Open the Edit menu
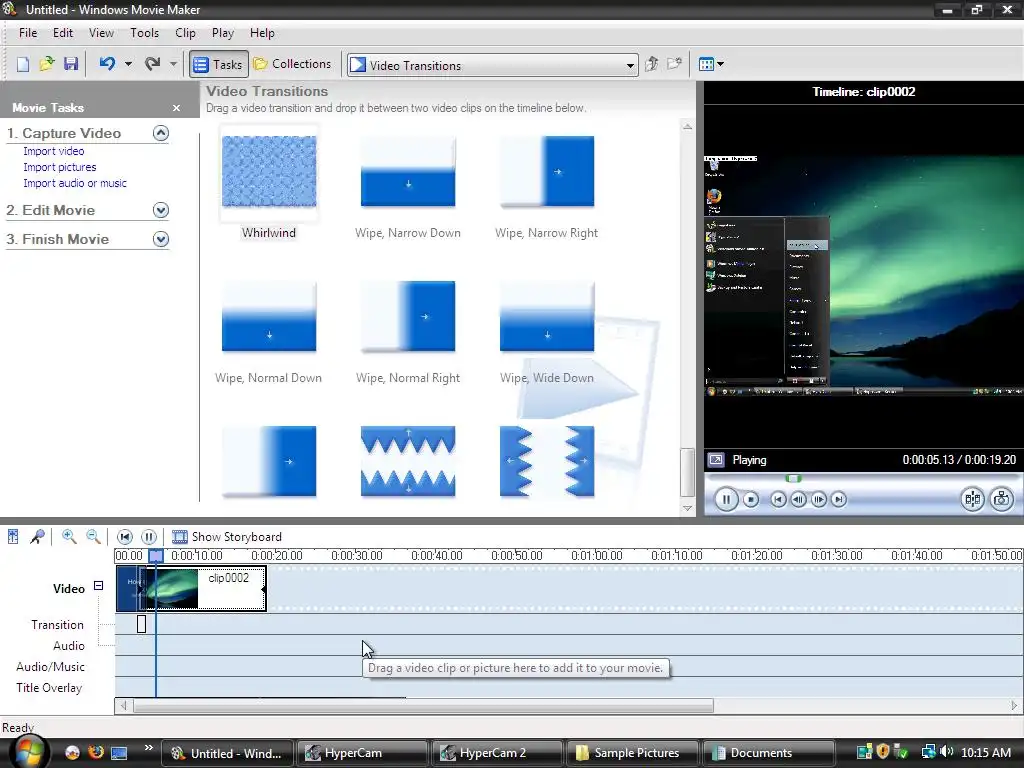The width and height of the screenshot is (1024, 768). pyautogui.click(x=63, y=33)
